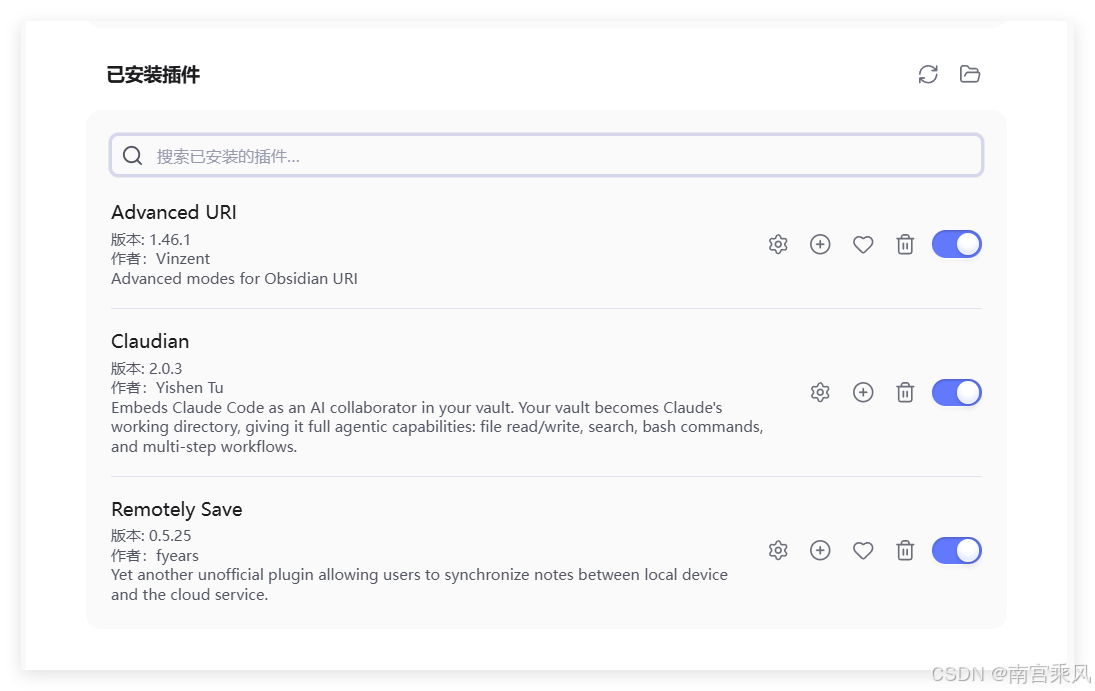This screenshot has height=691, width=1095.
Task: Click the search magnifier icon
Action: 133,155
